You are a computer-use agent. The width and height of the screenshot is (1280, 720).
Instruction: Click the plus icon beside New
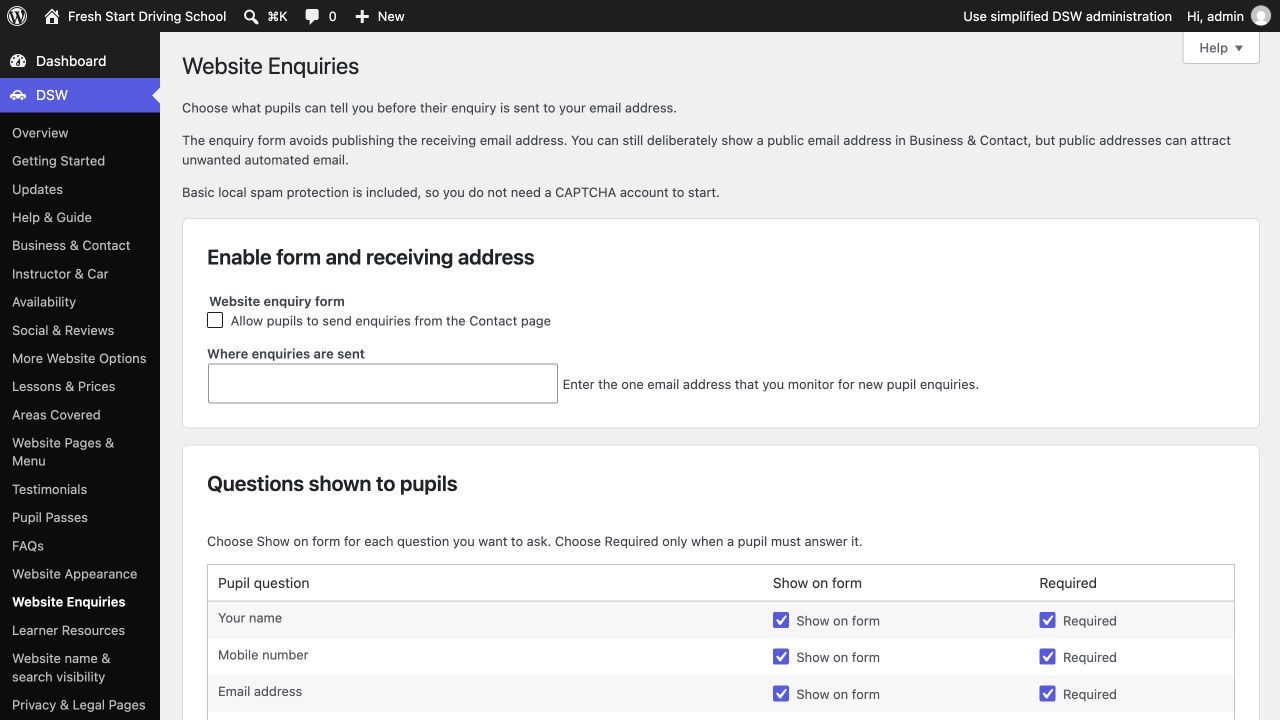pos(362,16)
